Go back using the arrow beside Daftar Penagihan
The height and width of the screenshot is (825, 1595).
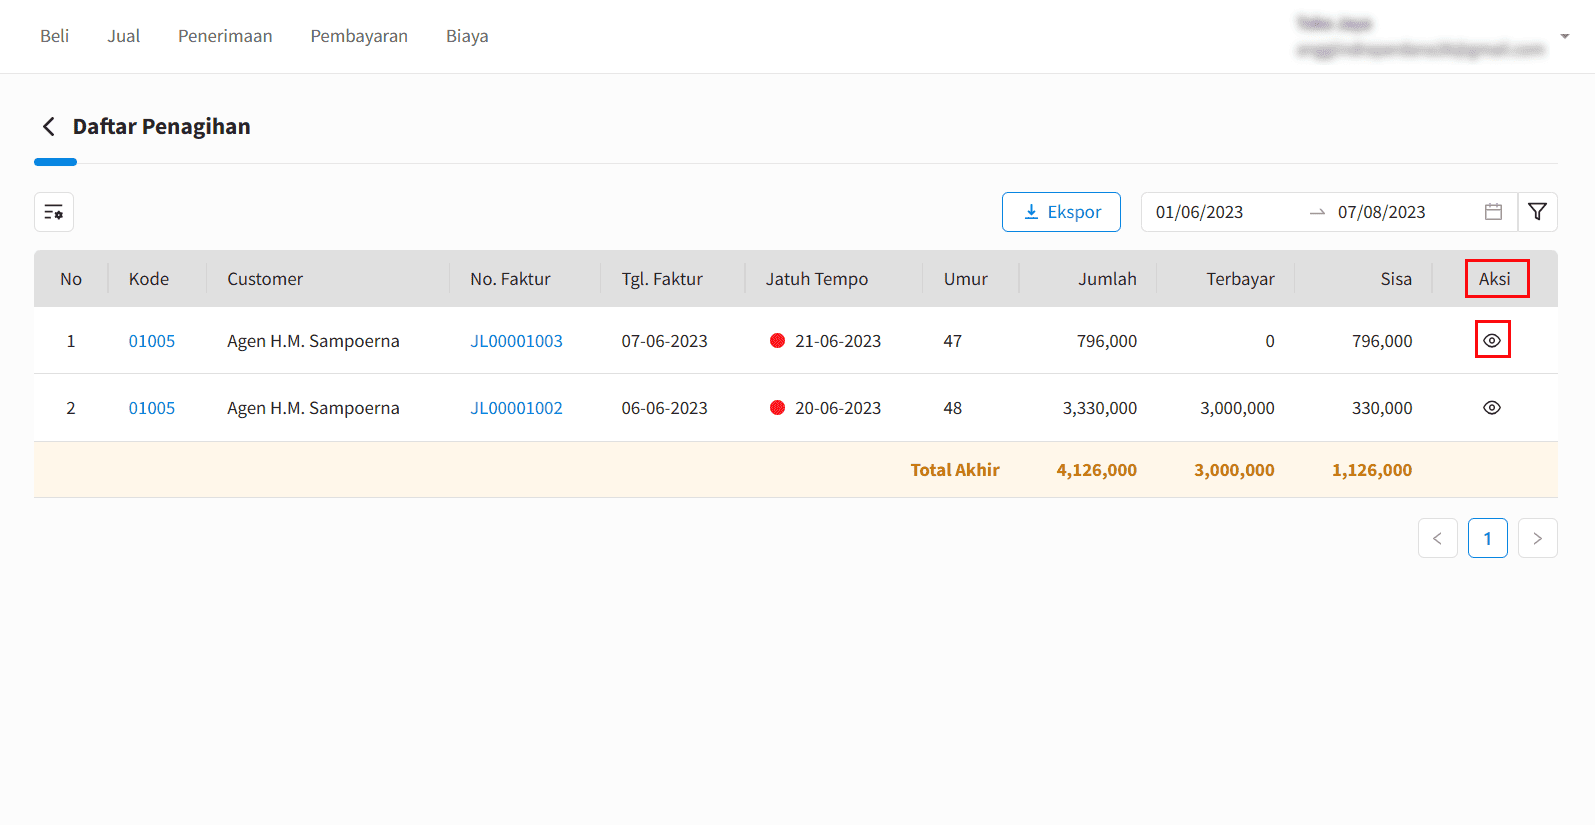49,126
